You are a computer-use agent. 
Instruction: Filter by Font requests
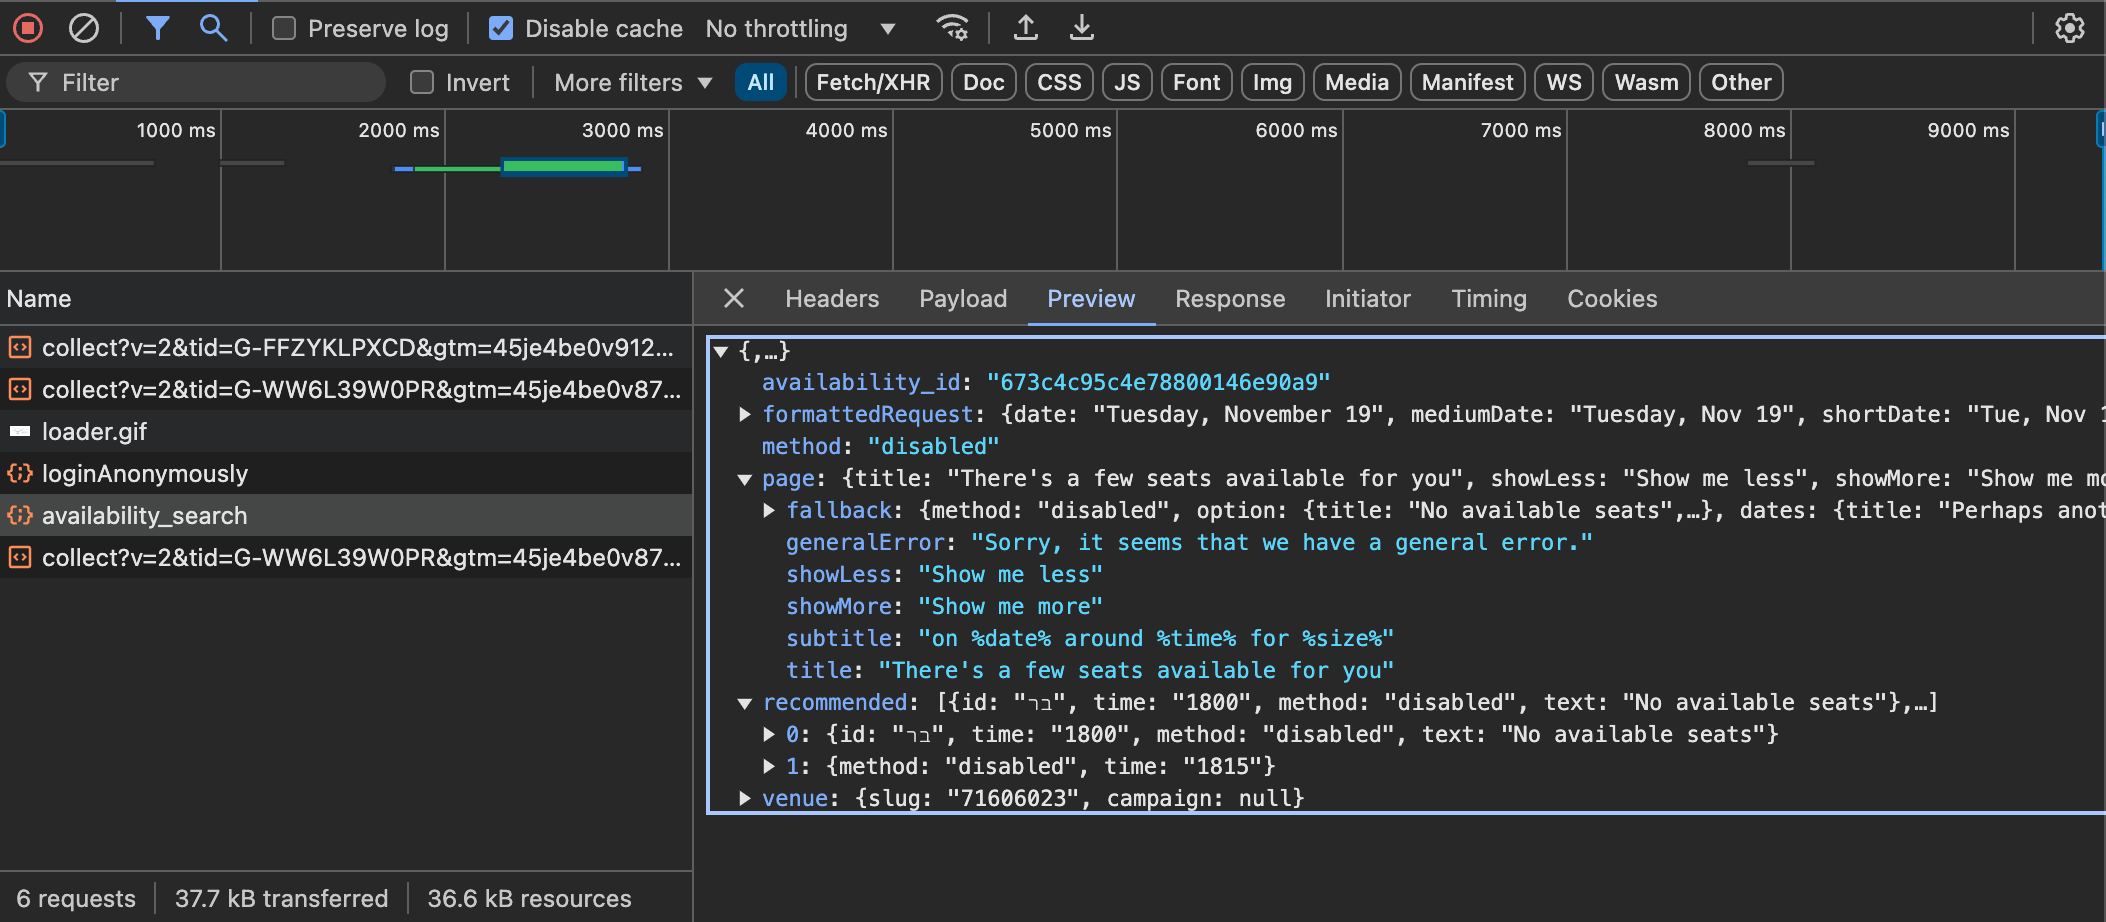point(1196,82)
